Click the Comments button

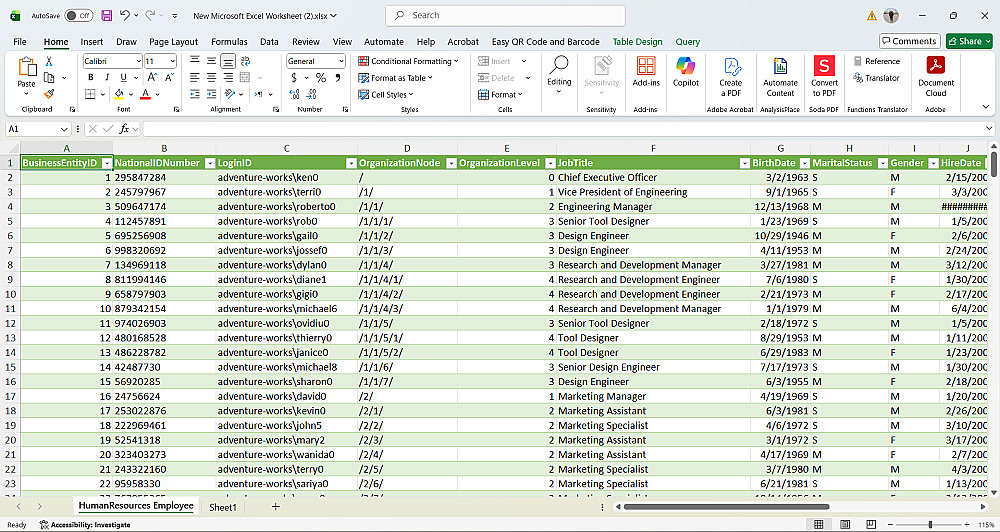tap(909, 41)
